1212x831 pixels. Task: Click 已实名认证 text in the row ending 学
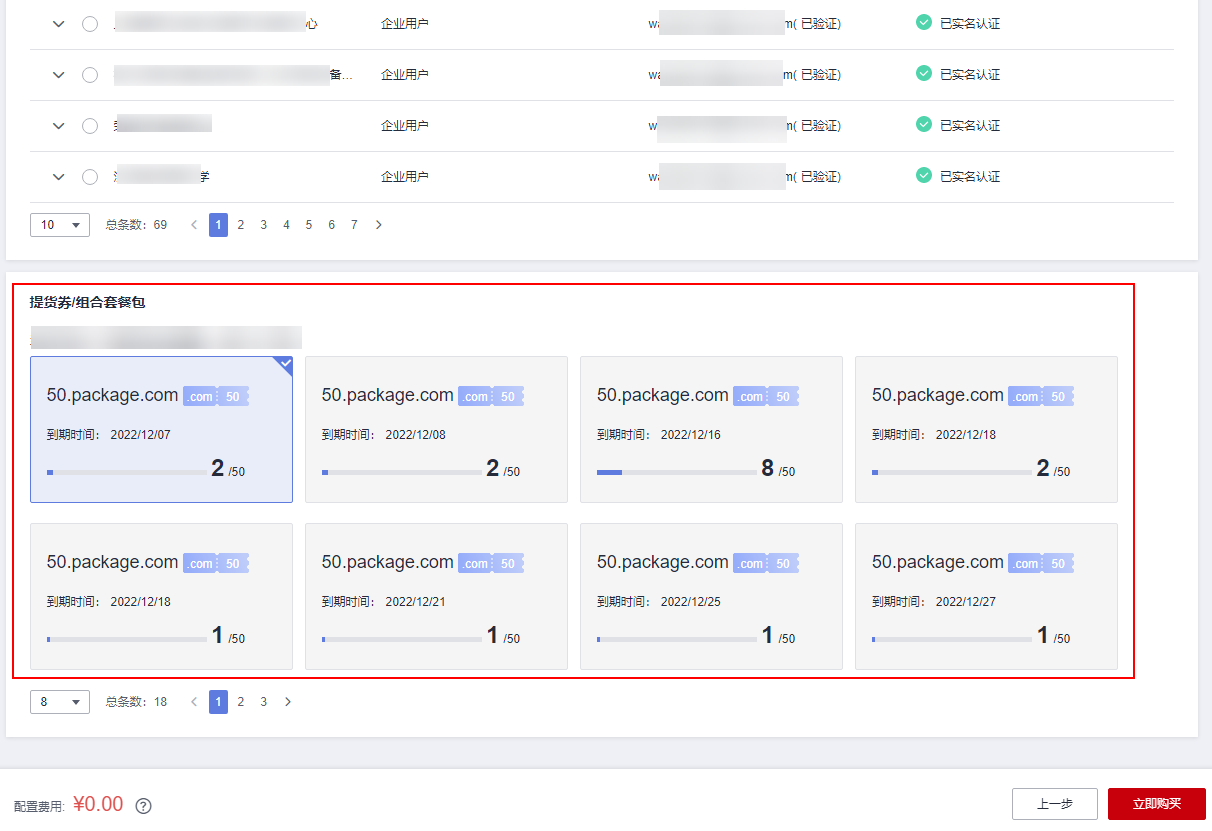970,176
